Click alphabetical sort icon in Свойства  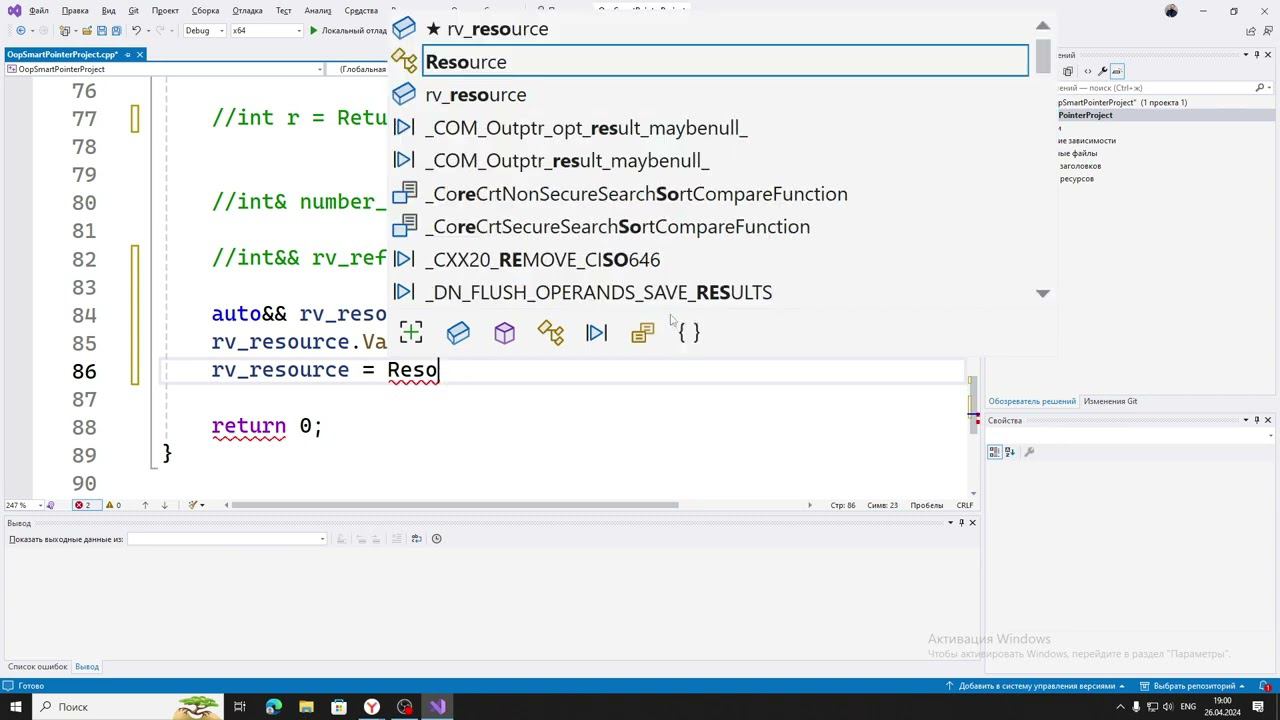click(1010, 452)
